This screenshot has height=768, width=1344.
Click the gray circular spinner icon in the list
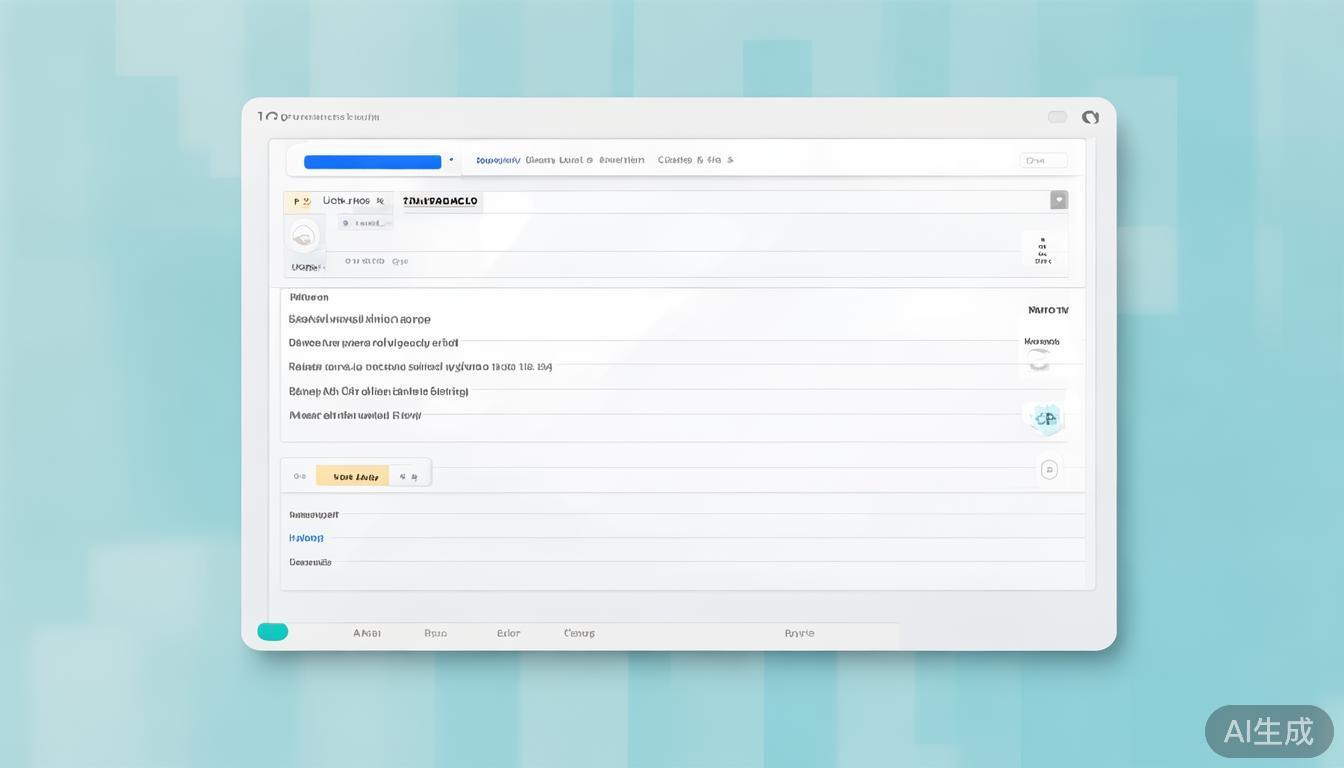point(1039,360)
